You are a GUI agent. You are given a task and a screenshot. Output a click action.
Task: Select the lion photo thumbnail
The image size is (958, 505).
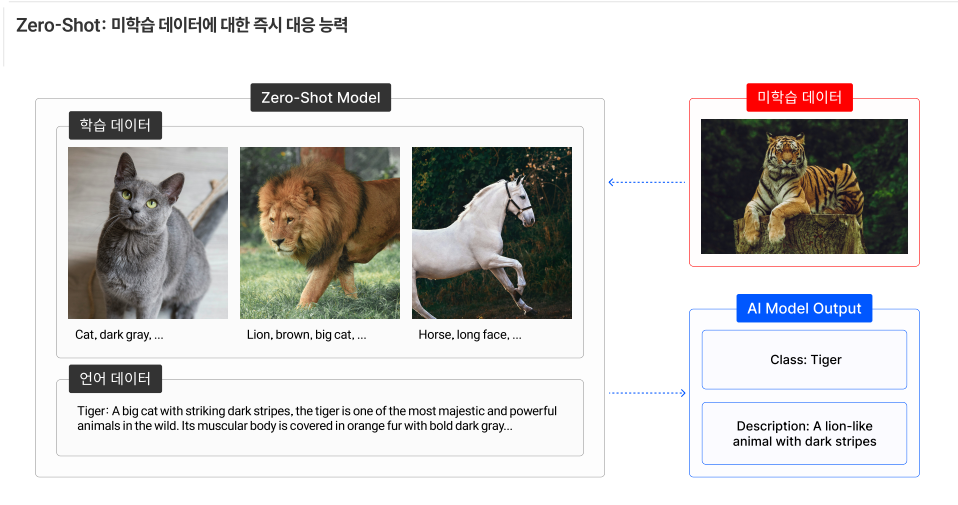click(319, 233)
